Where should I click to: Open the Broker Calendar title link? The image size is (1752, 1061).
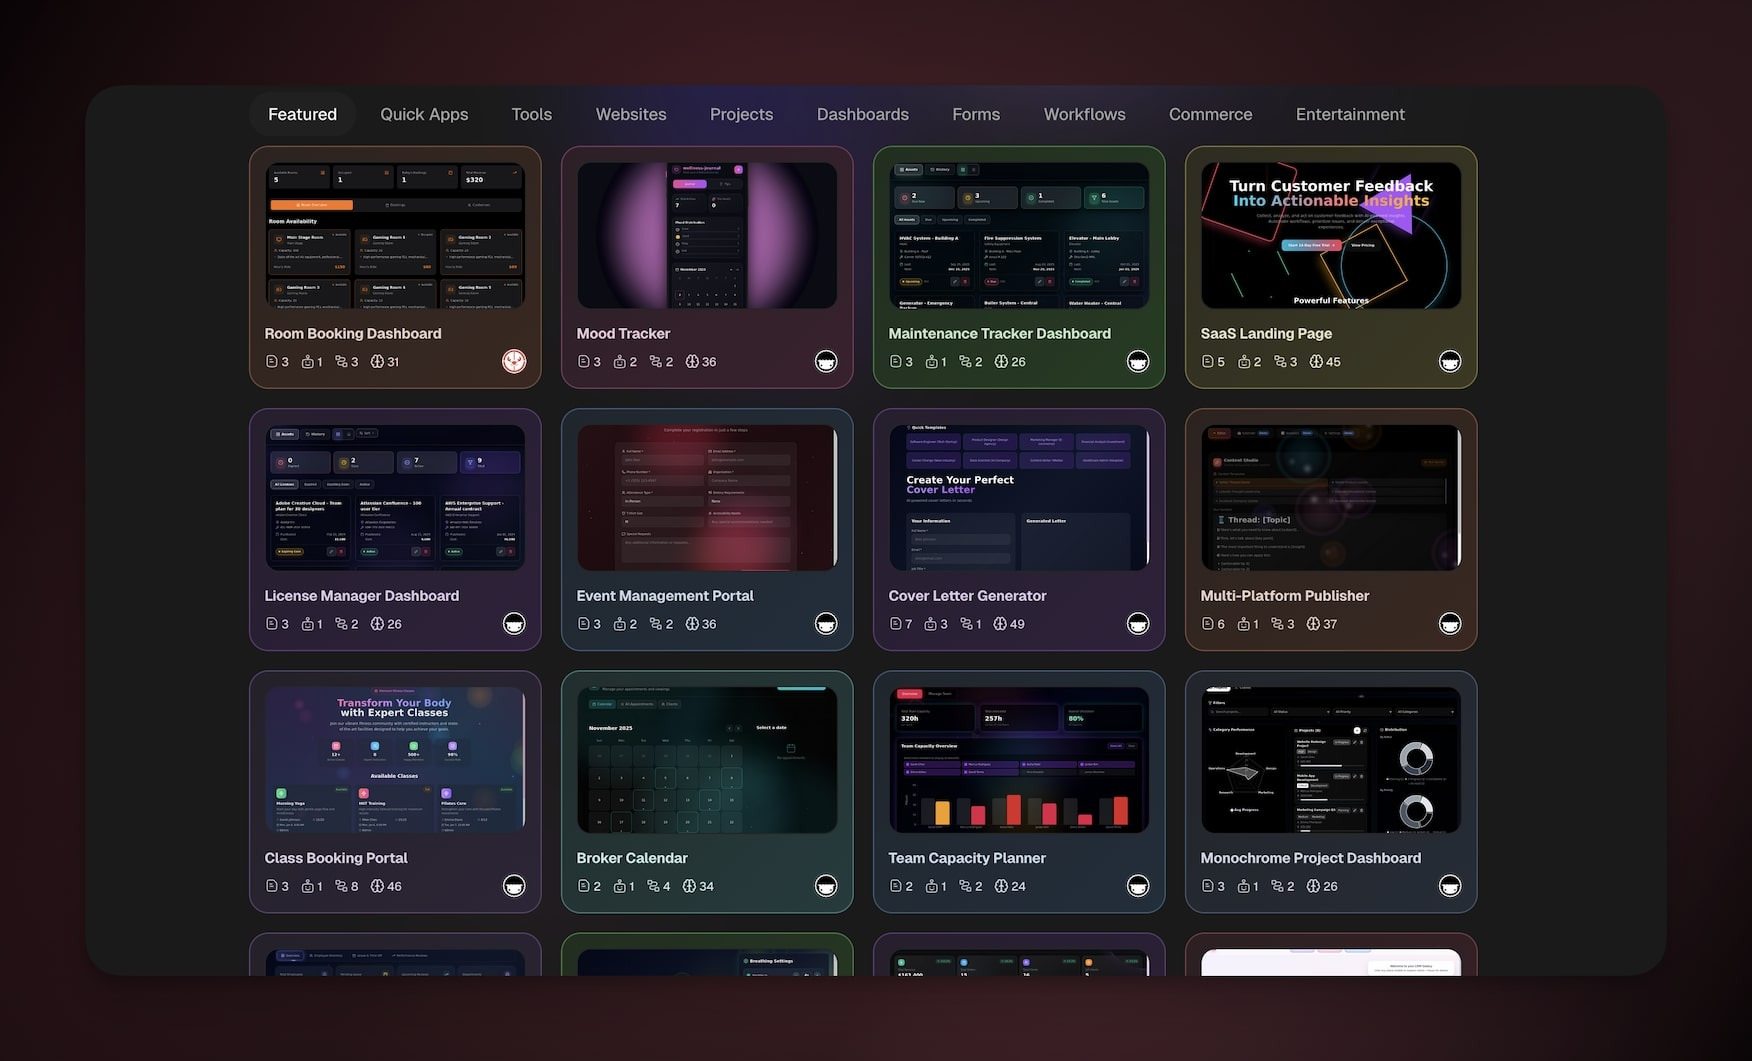coord(632,858)
